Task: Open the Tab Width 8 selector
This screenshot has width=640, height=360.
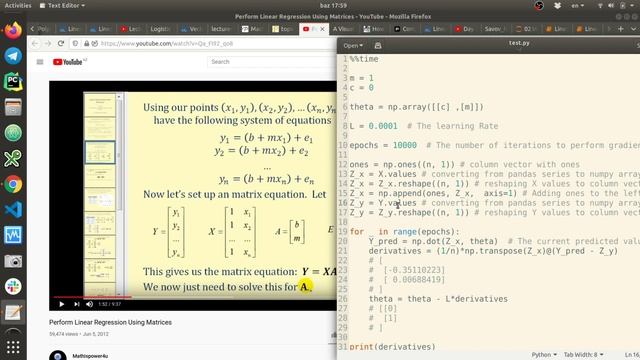Action: pyautogui.click(x=583, y=355)
